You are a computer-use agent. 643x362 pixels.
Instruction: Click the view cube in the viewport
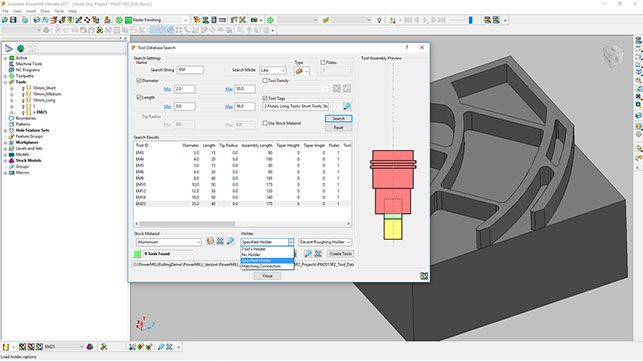(x=613, y=56)
